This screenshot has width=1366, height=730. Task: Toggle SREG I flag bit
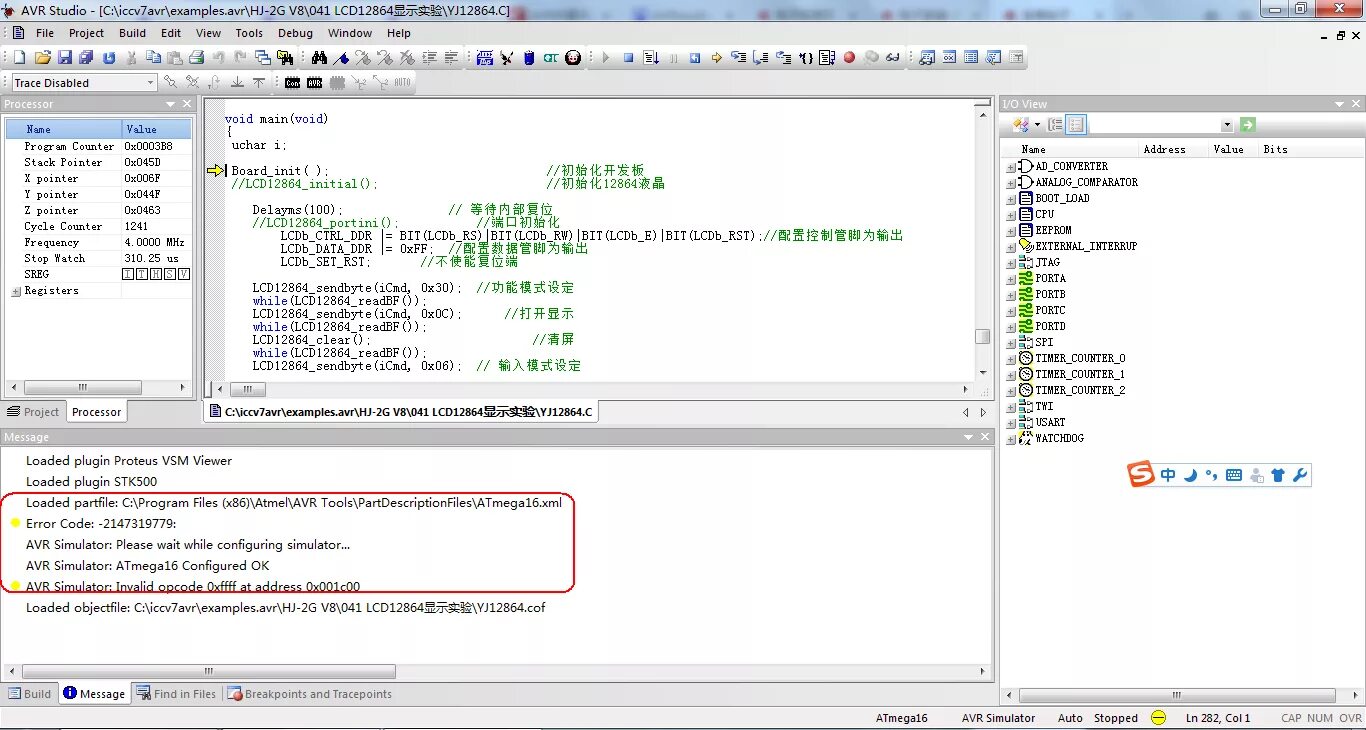pos(127,274)
